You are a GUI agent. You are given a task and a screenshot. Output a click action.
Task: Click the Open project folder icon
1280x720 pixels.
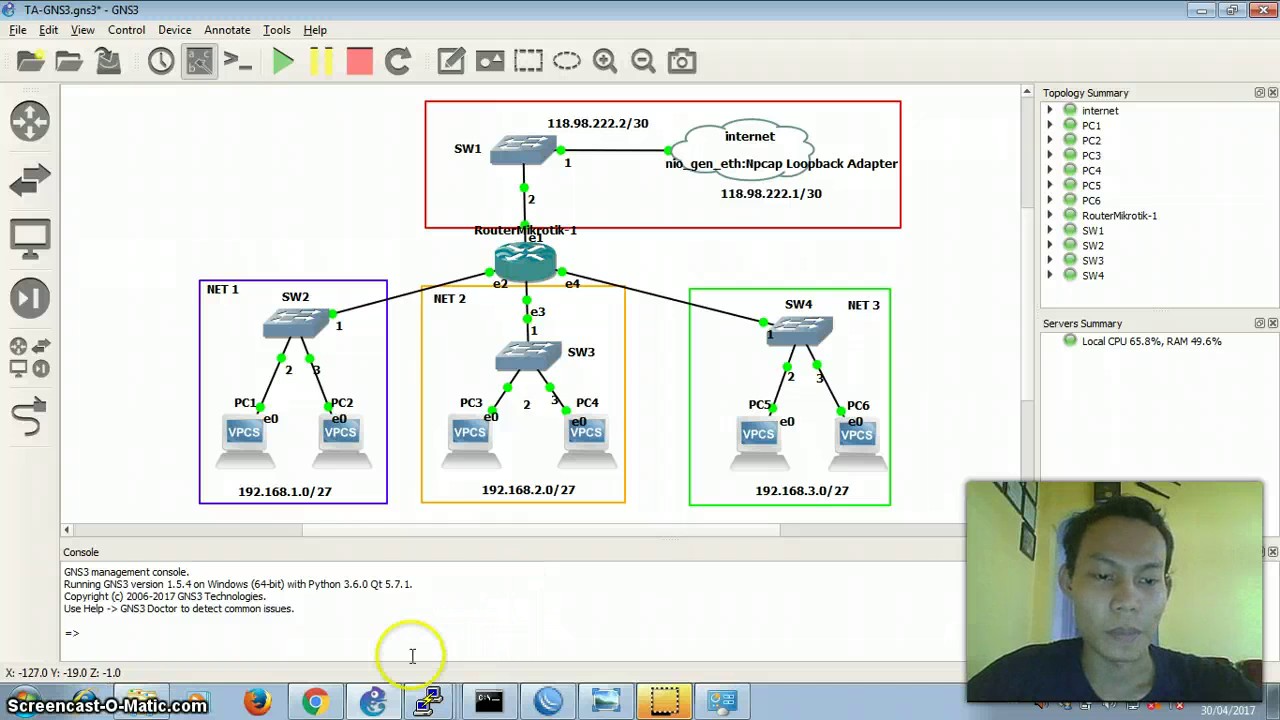coord(69,62)
